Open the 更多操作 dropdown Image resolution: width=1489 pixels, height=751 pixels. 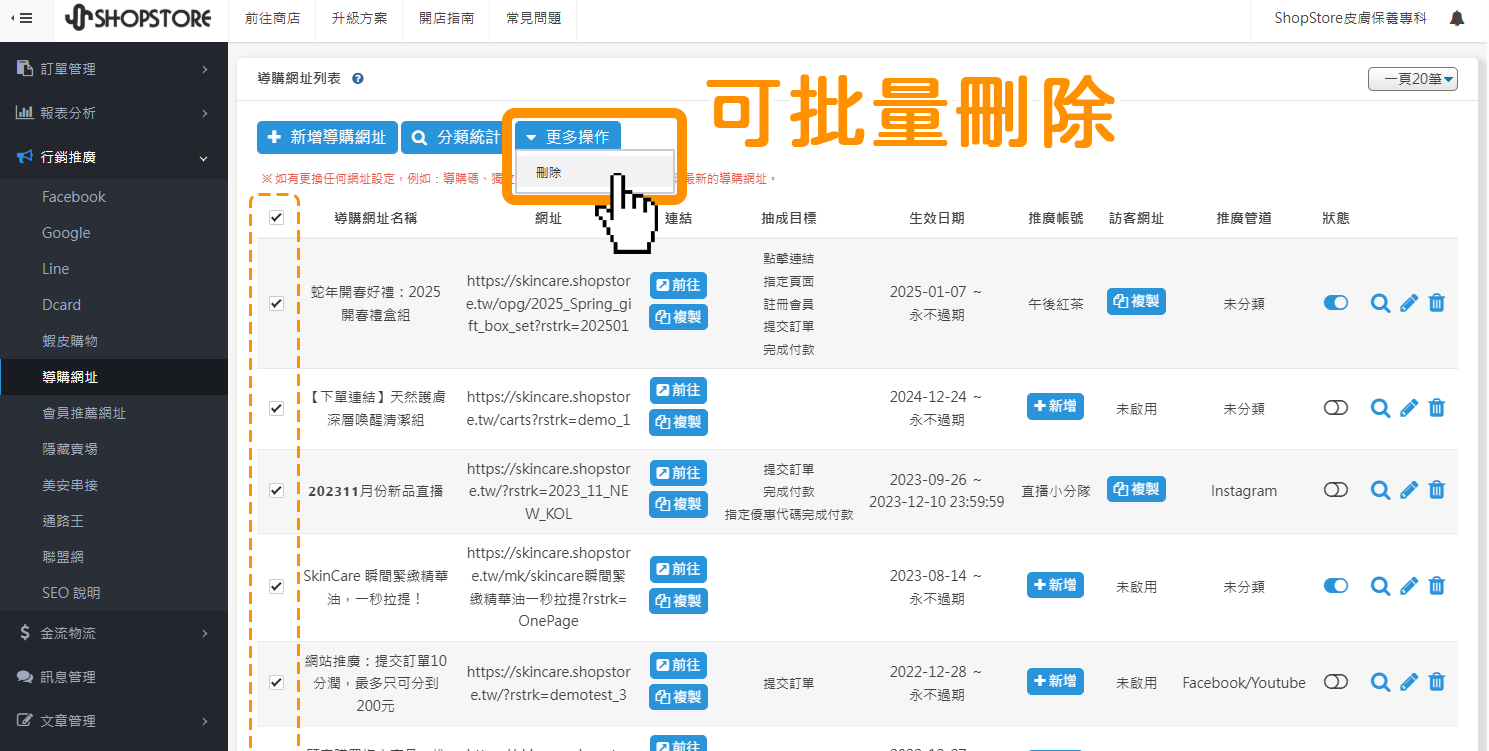pos(568,136)
